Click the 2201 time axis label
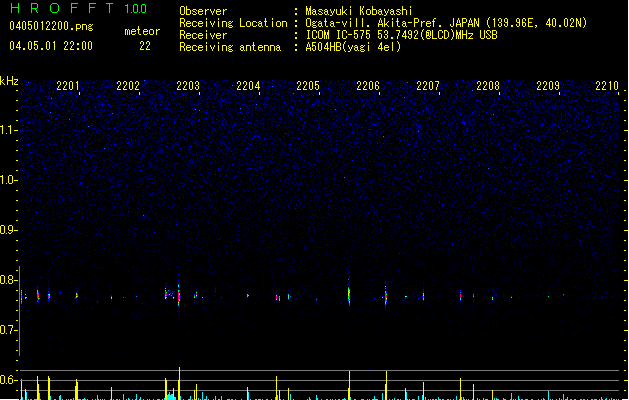Viewport: 629px width, 400px height. (x=68, y=86)
